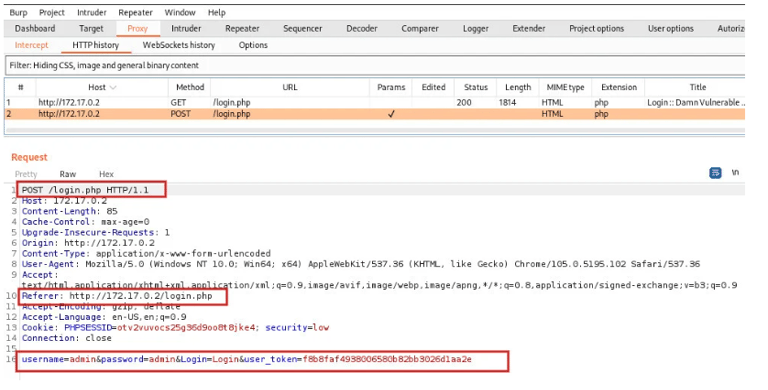This screenshot has height=390, width=768.
Task: Sort history by the # column
Action: point(20,87)
